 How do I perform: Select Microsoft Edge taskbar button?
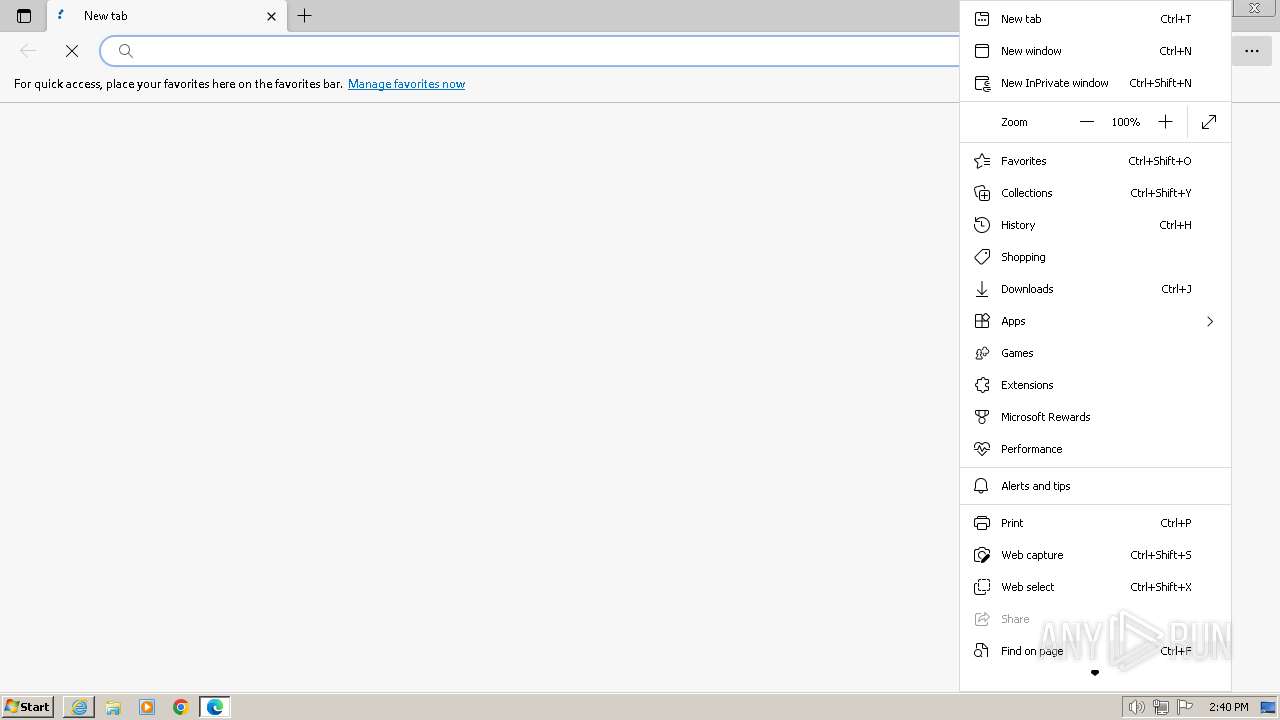pyautogui.click(x=215, y=707)
